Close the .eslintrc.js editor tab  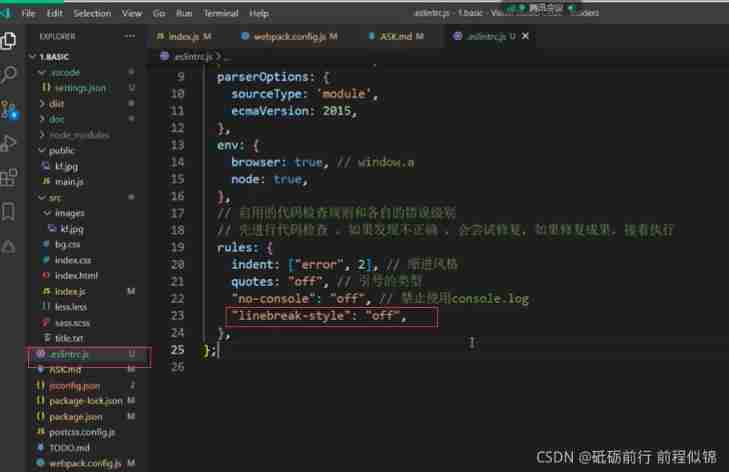tap(527, 36)
